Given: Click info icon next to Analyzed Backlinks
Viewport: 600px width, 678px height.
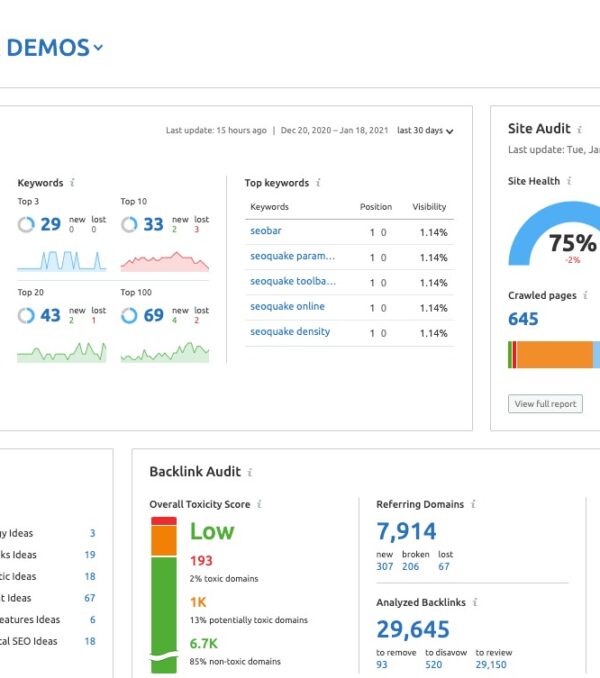Looking at the screenshot, I should click(476, 603).
